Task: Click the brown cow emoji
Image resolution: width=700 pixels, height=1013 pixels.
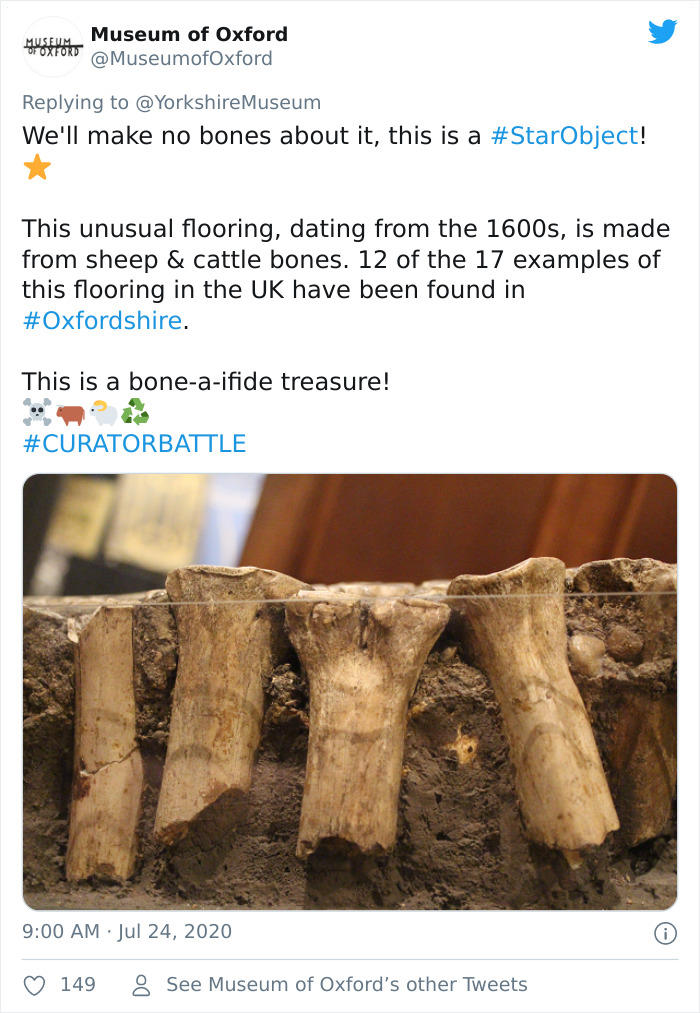Action: tap(70, 412)
